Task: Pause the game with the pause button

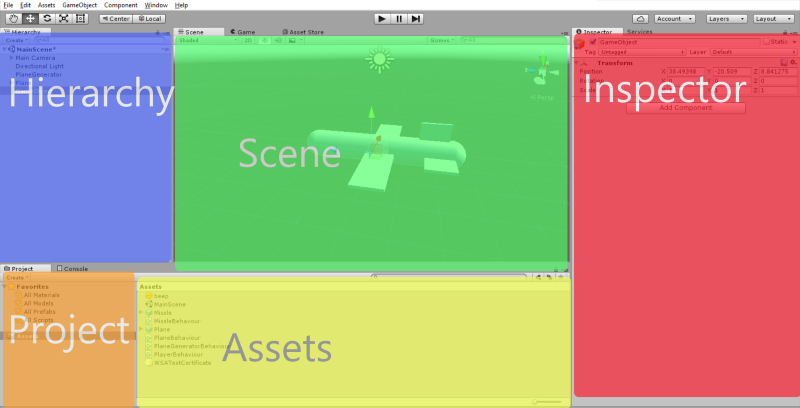Action: (399, 19)
